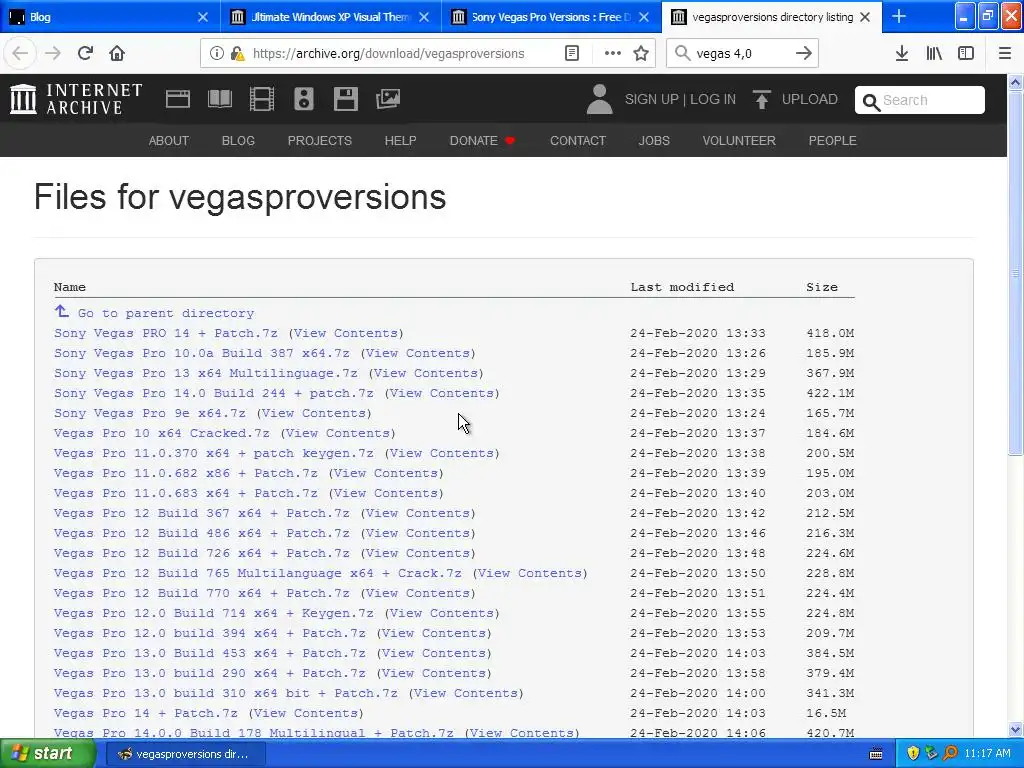Click the browser Back arrow button
The height and width of the screenshot is (768, 1024).
(x=20, y=53)
